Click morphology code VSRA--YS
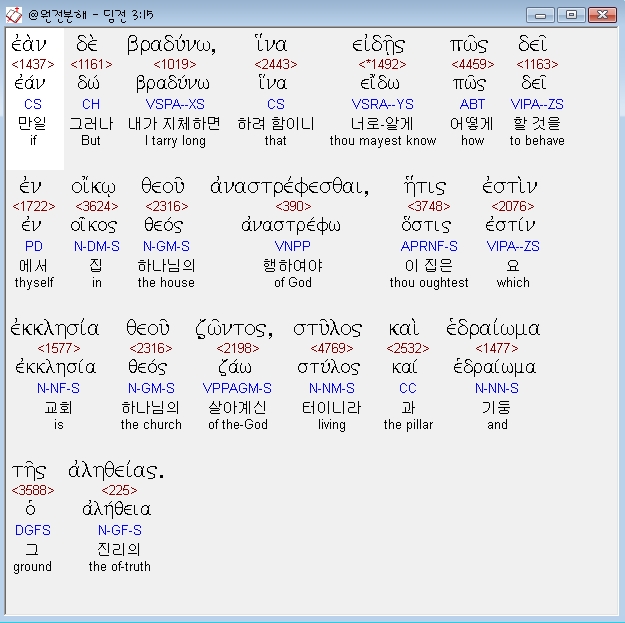The image size is (625, 623). click(383, 104)
